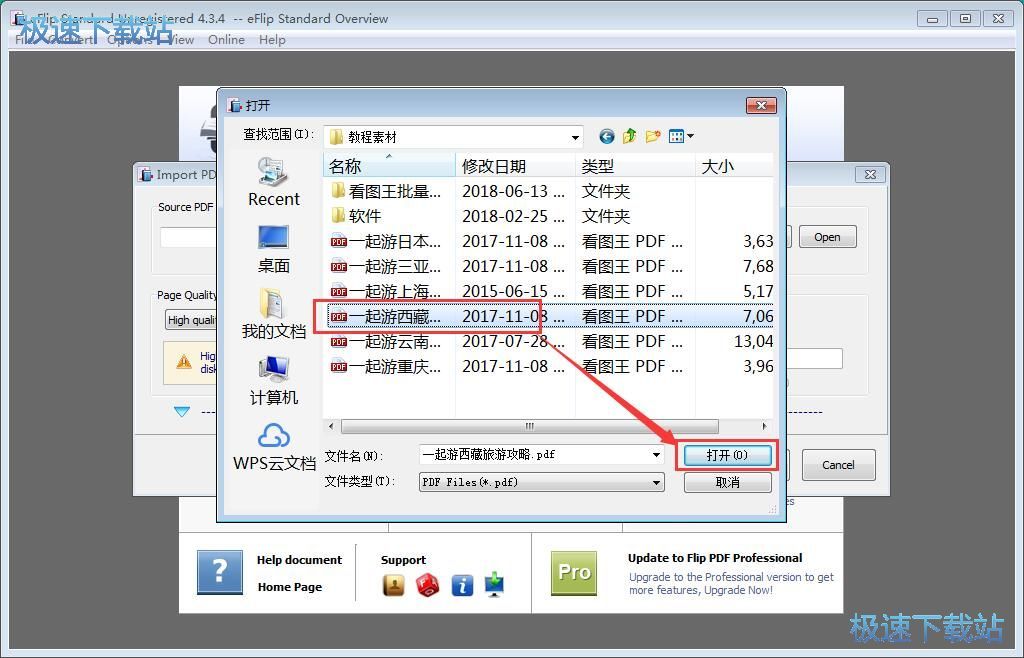Sort files by 大小 column header
The width and height of the screenshot is (1024, 658).
coord(734,166)
